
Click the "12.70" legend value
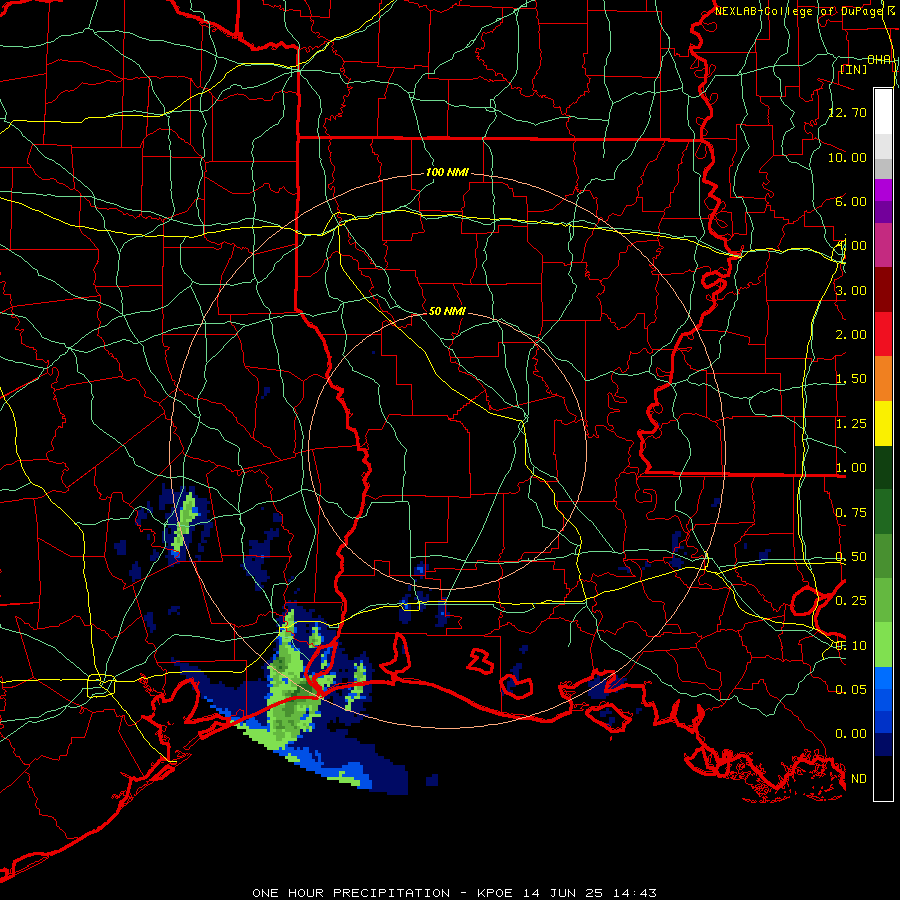tap(848, 112)
